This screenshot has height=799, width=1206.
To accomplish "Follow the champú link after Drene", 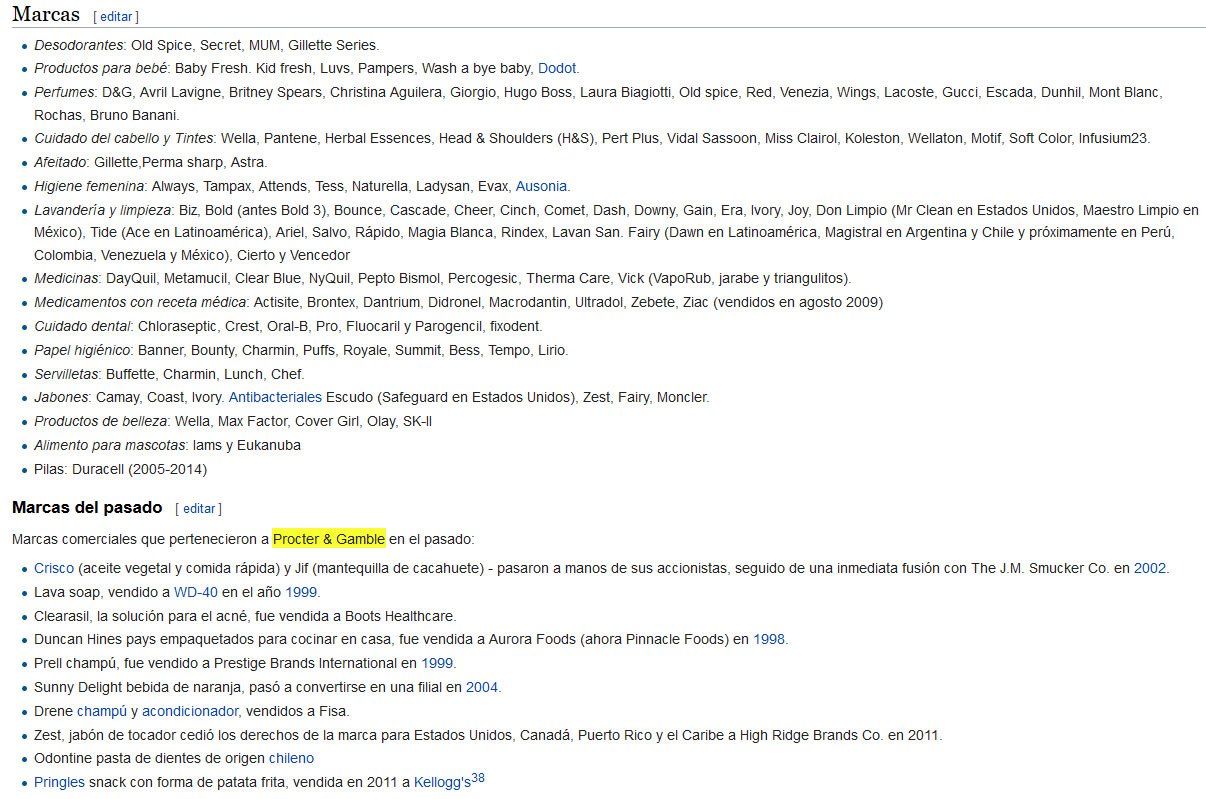I will click(x=102, y=711).
